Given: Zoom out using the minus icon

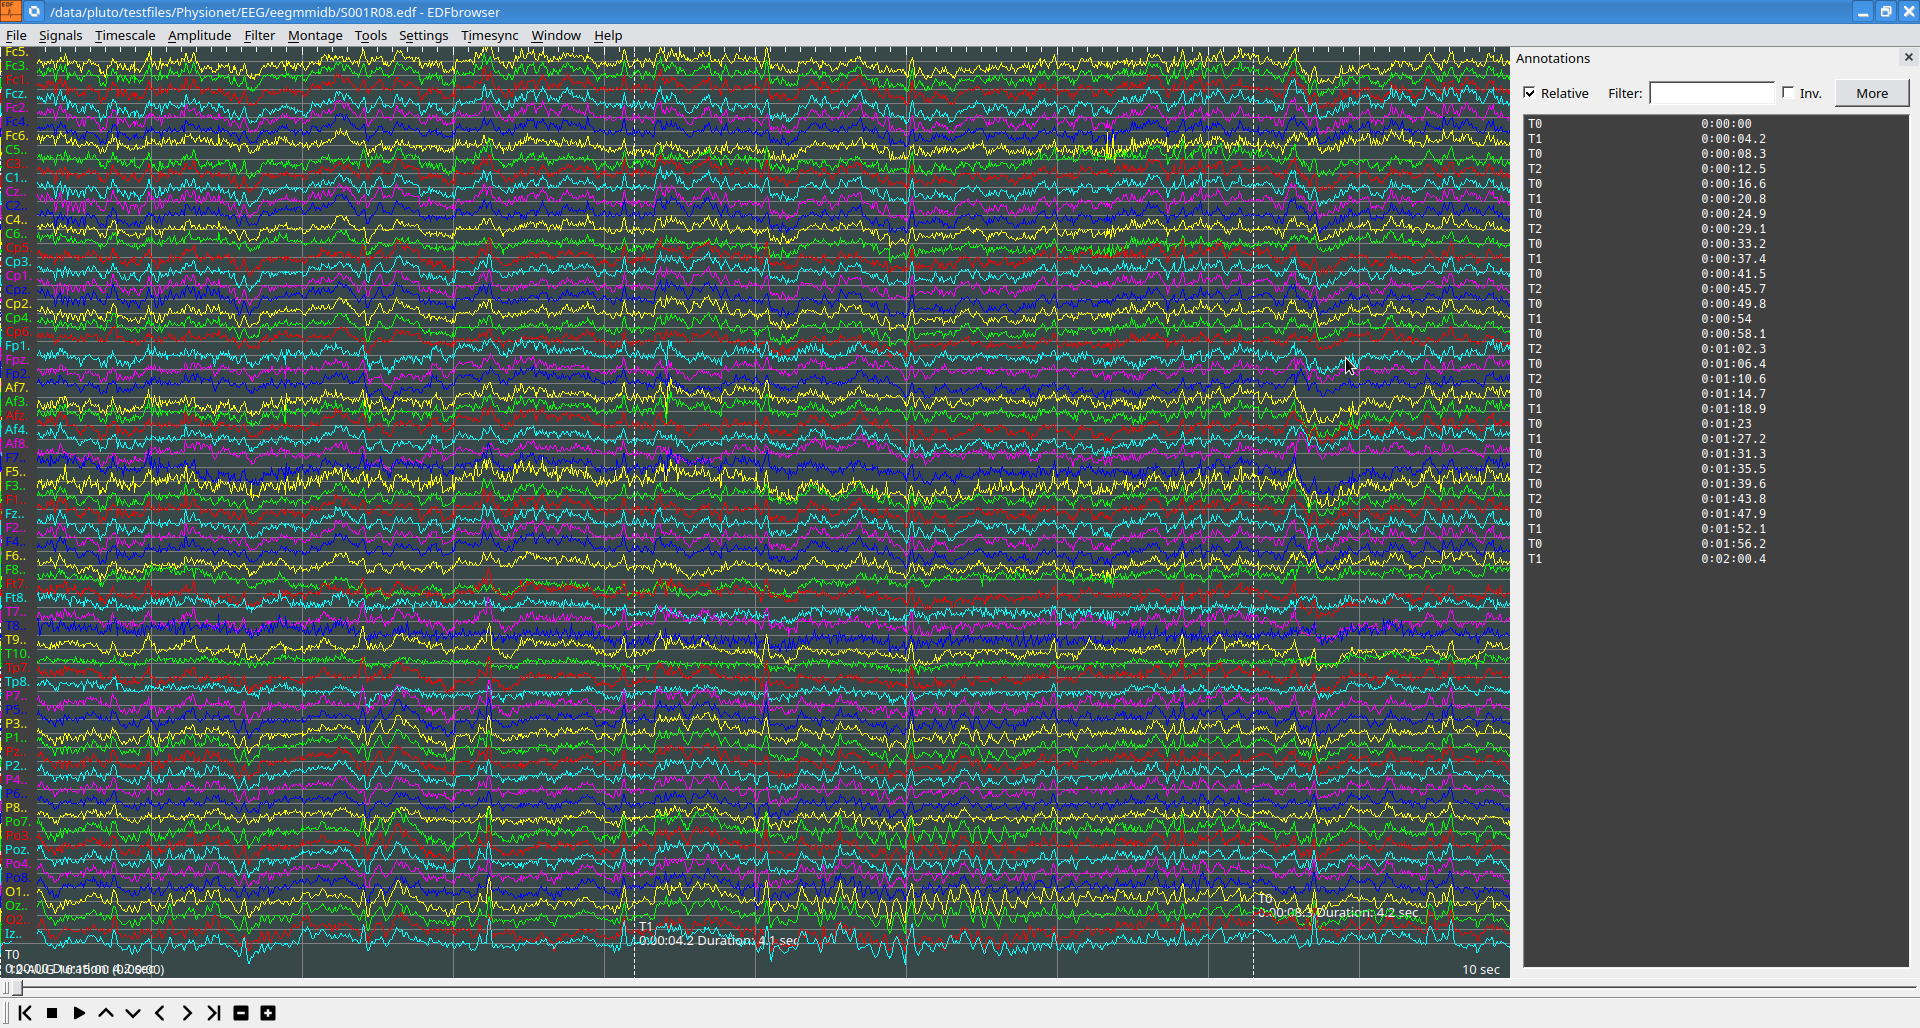Looking at the screenshot, I should [240, 1013].
